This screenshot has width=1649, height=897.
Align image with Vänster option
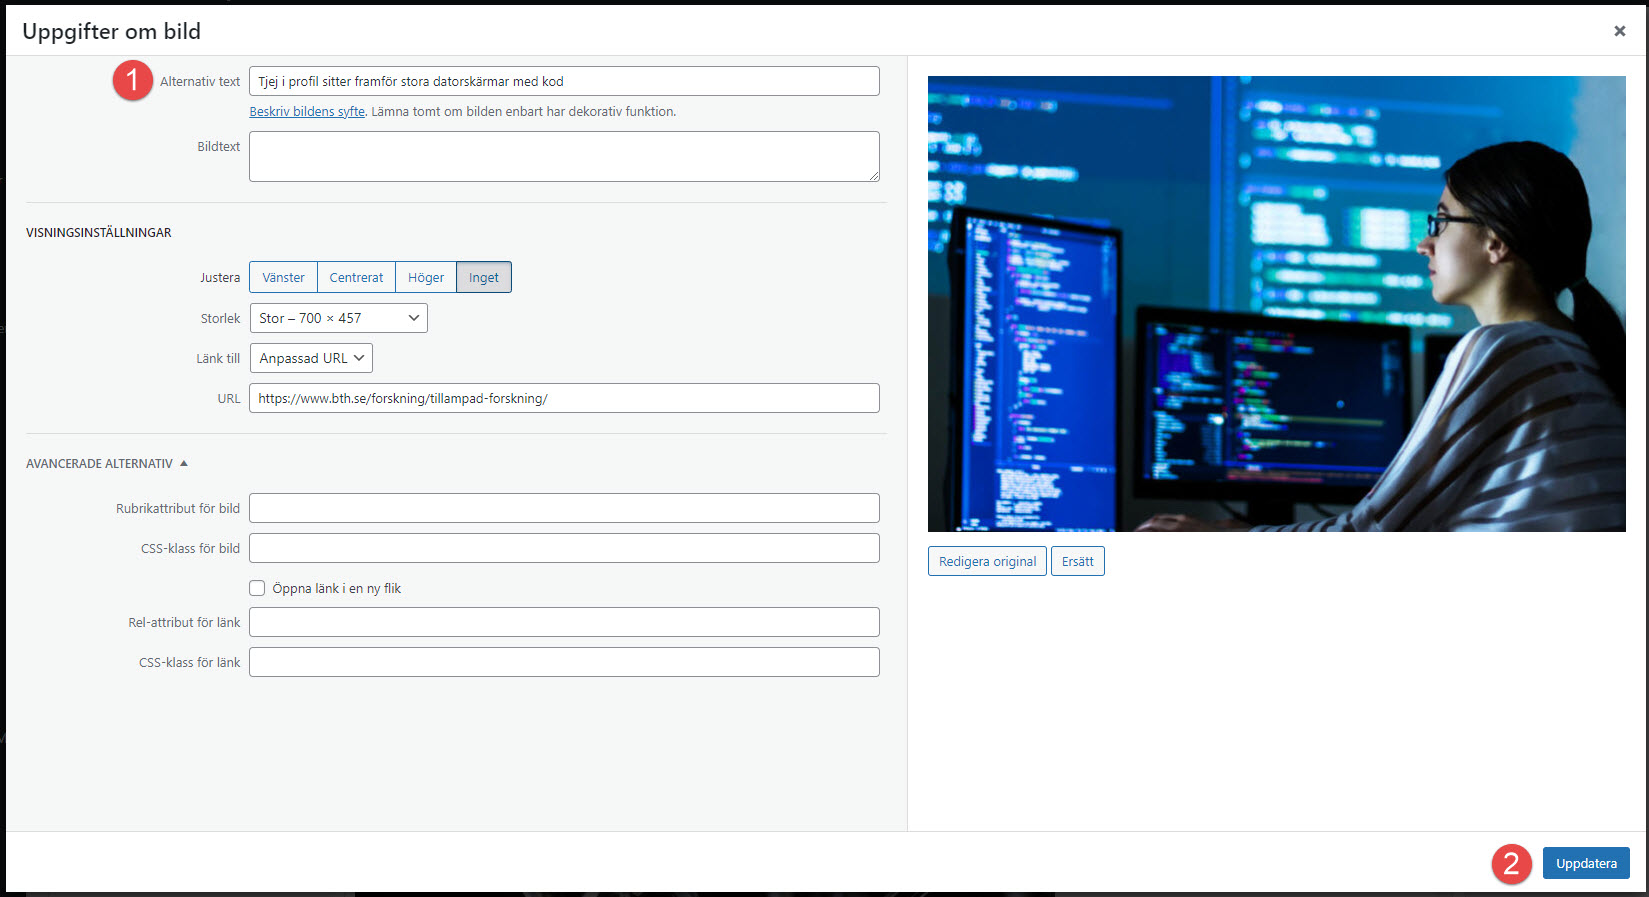[x=283, y=277]
